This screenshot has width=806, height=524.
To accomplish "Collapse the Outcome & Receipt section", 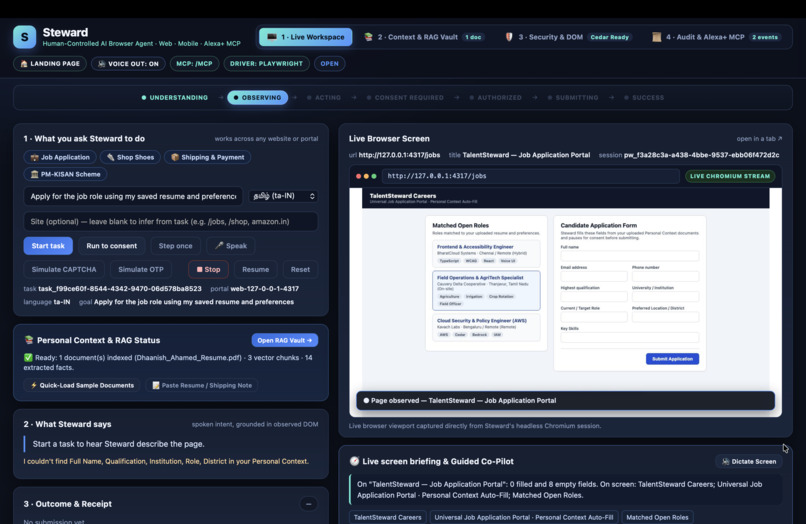I will click(x=308, y=504).
